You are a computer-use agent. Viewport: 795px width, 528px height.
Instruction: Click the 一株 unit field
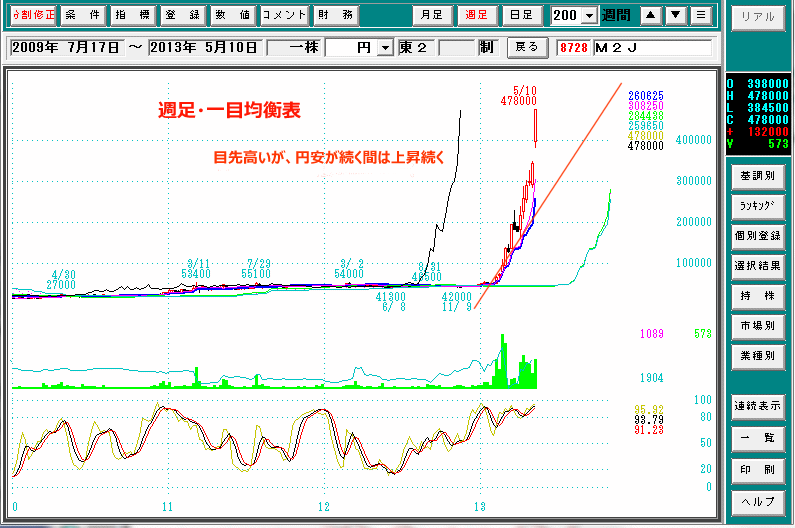294,48
